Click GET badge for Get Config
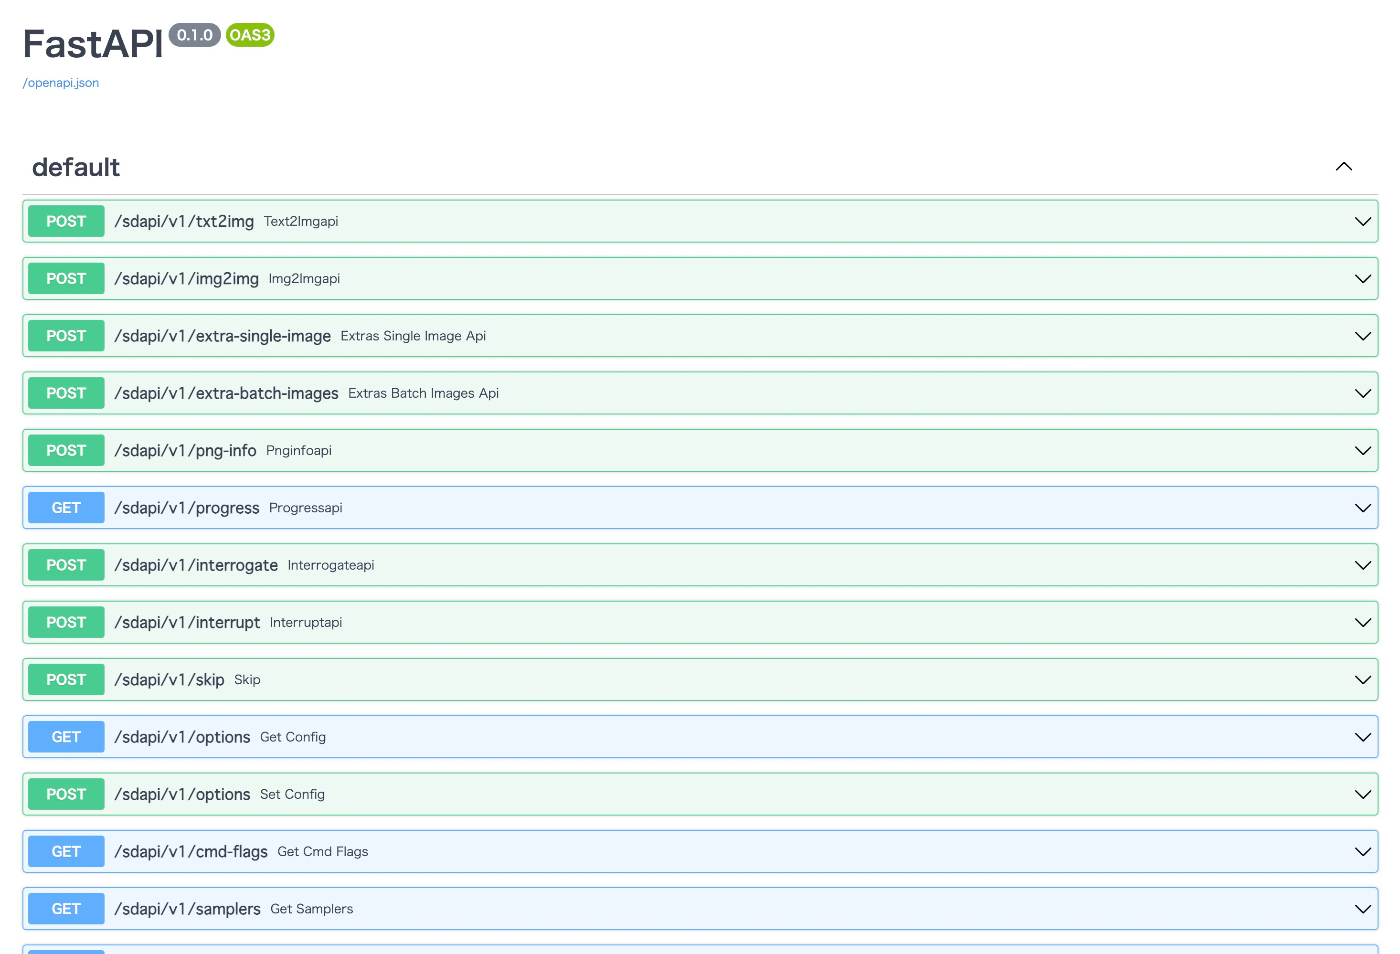Screen dimensions: 1400x954 [x=66, y=737]
